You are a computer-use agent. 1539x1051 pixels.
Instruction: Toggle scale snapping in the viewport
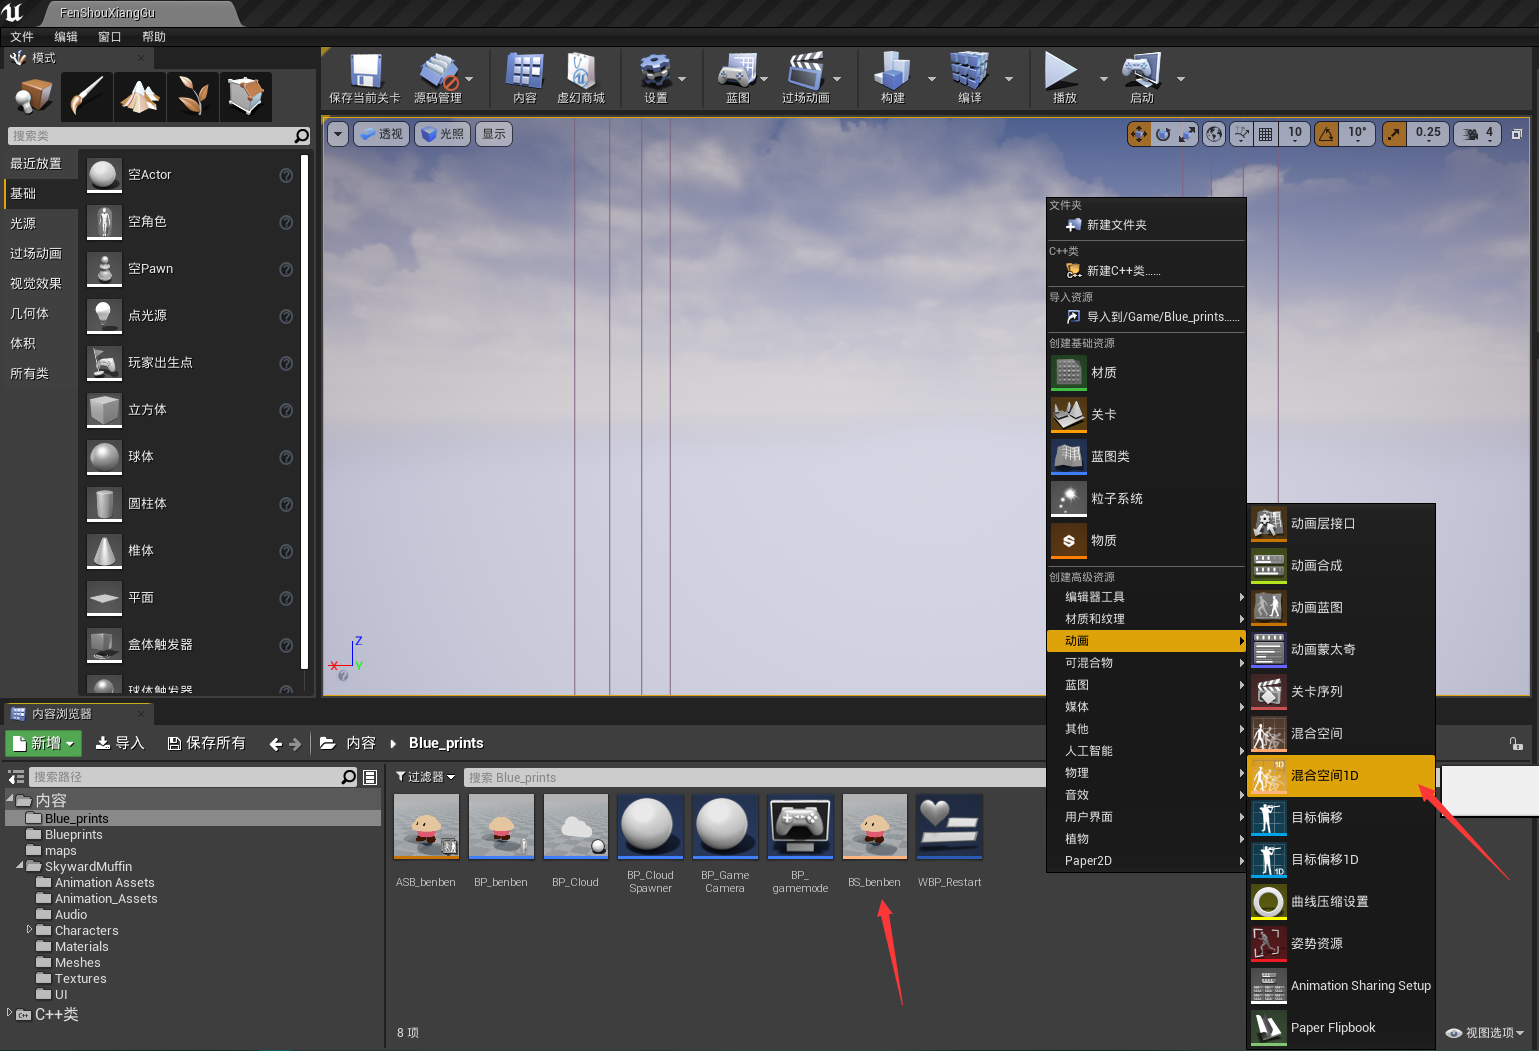pos(1395,134)
